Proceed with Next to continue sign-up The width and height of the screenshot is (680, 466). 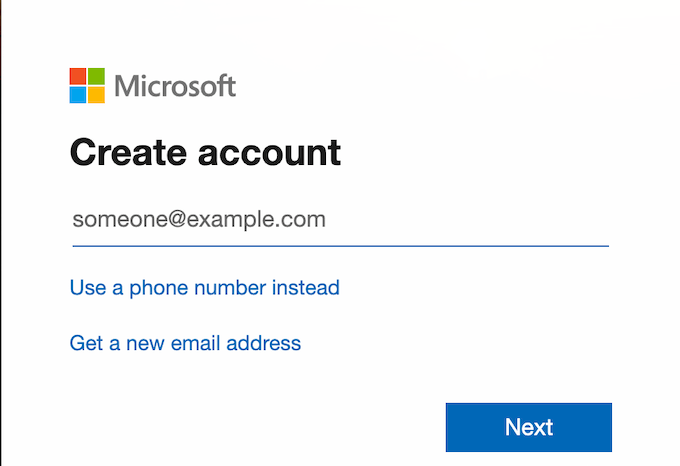tap(528, 427)
